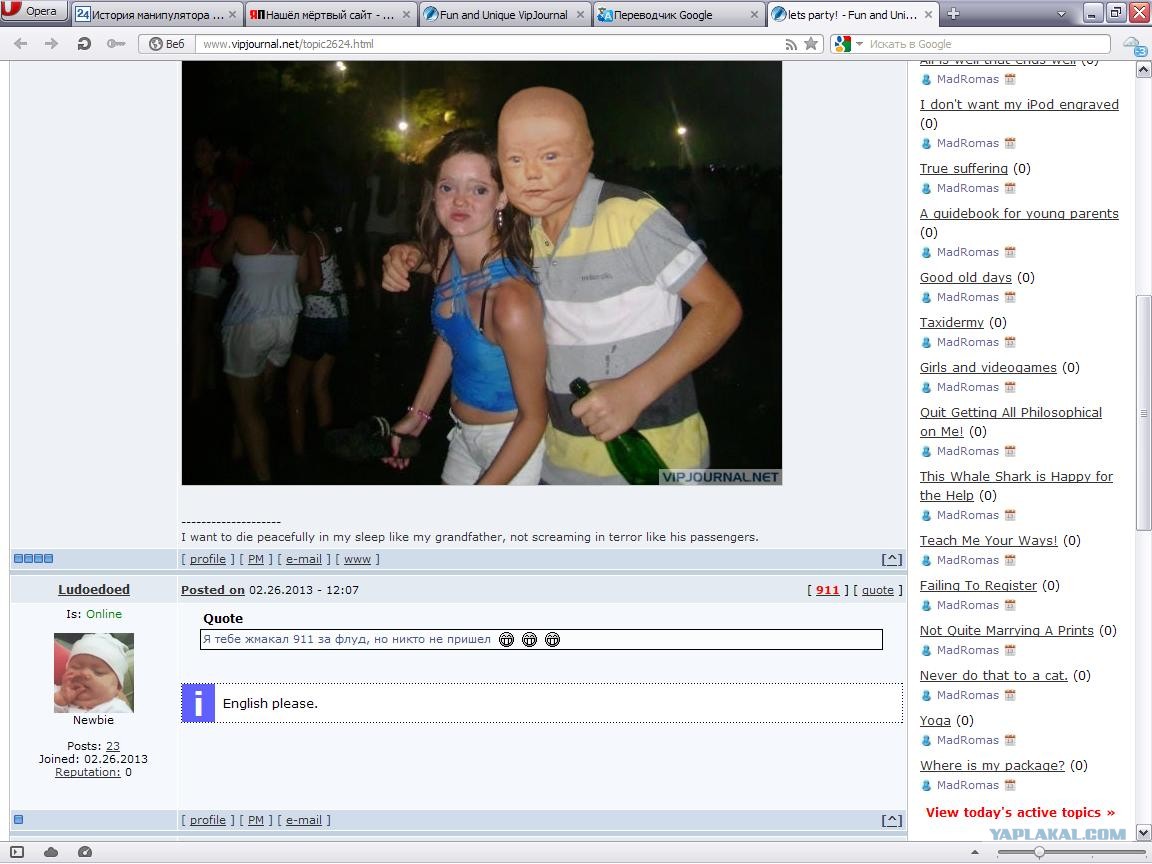
Task: Toggle the panels button in status bar
Action: 17,852
